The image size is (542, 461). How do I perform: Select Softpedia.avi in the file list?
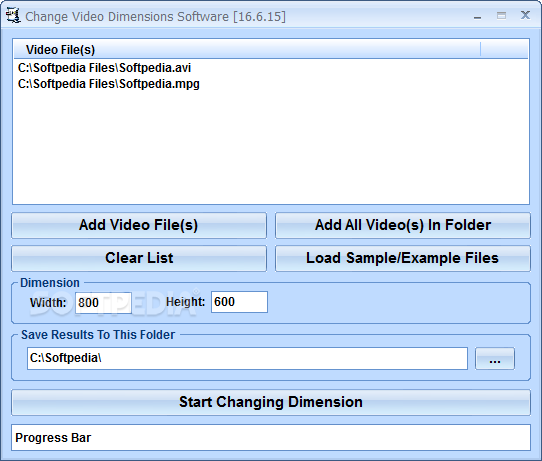pos(104,68)
